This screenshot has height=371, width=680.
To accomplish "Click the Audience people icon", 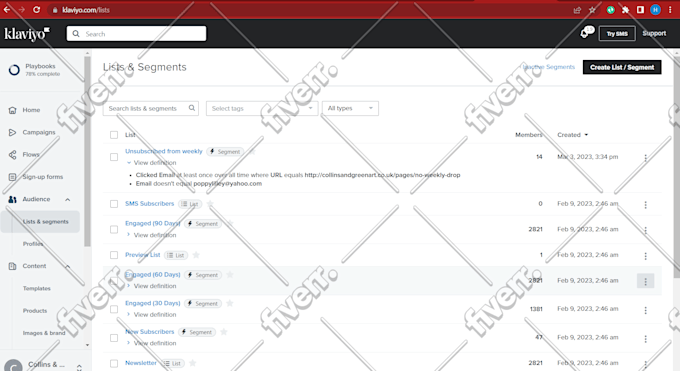I will (13, 199).
